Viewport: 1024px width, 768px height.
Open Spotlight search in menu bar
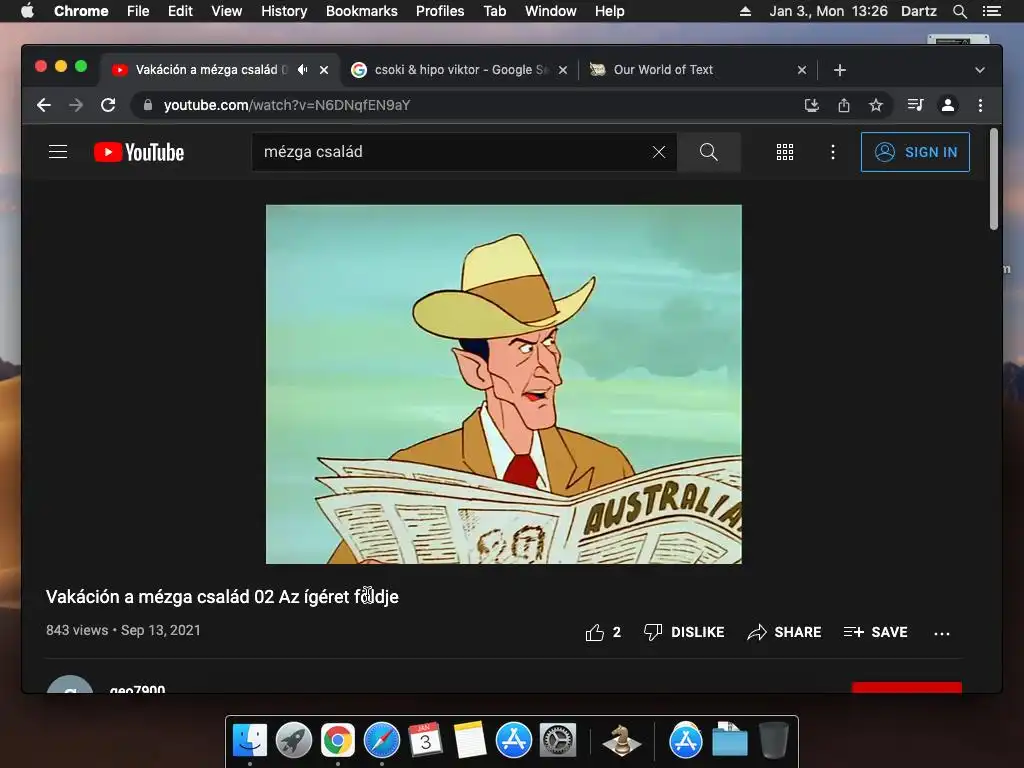(959, 11)
